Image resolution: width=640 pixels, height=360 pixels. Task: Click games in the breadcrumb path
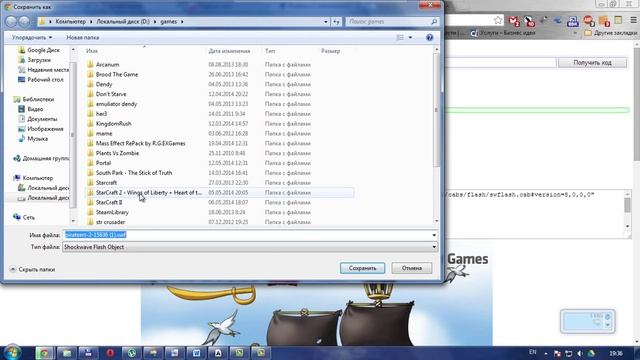[169, 22]
